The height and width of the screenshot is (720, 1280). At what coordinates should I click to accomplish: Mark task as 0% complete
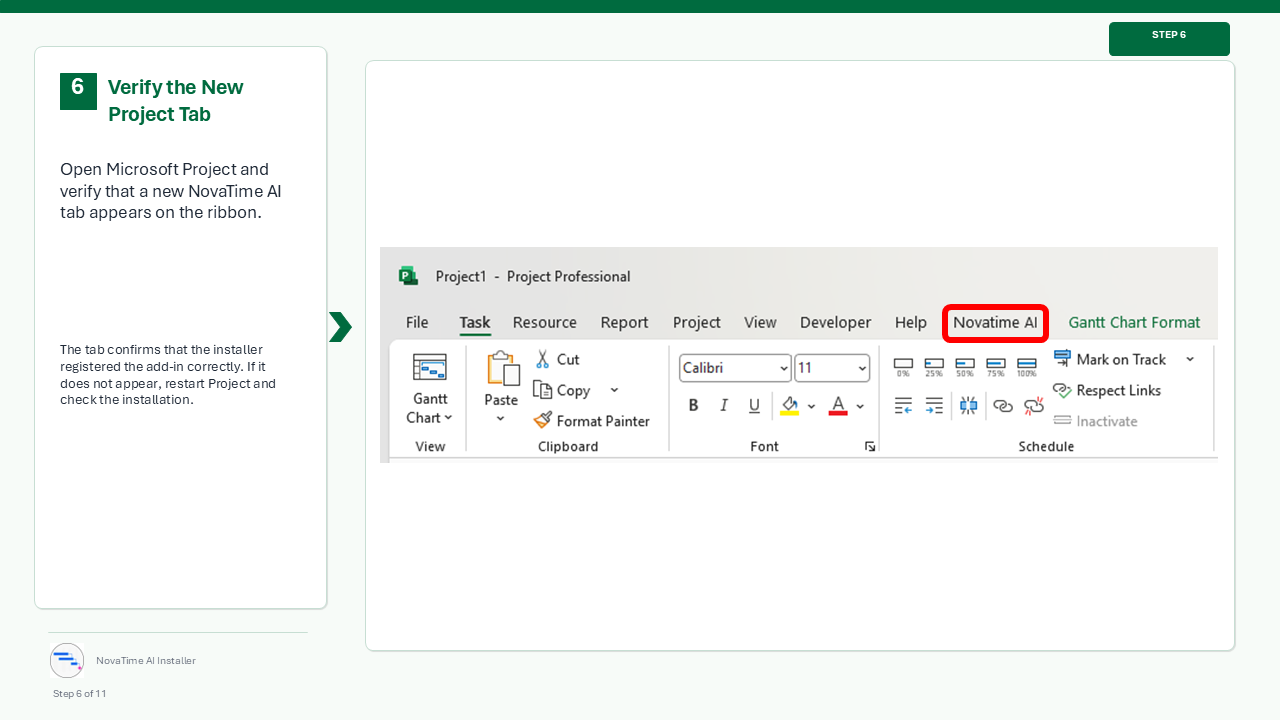tap(903, 367)
